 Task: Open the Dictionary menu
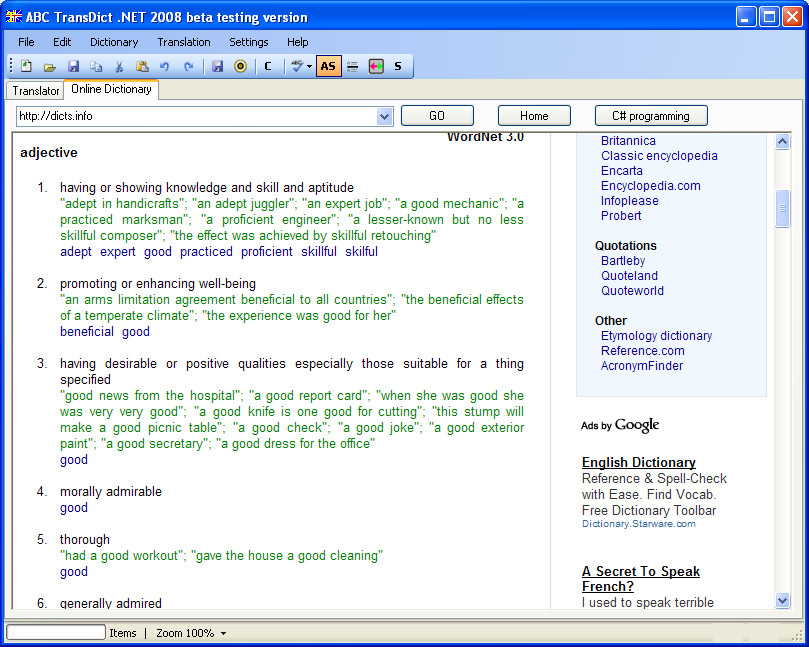114,42
